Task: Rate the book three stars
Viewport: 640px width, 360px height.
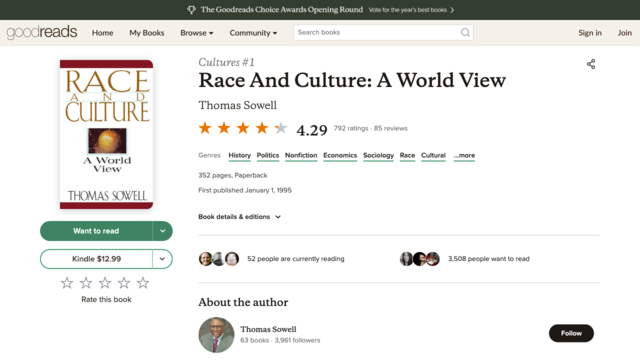Action: [x=105, y=283]
